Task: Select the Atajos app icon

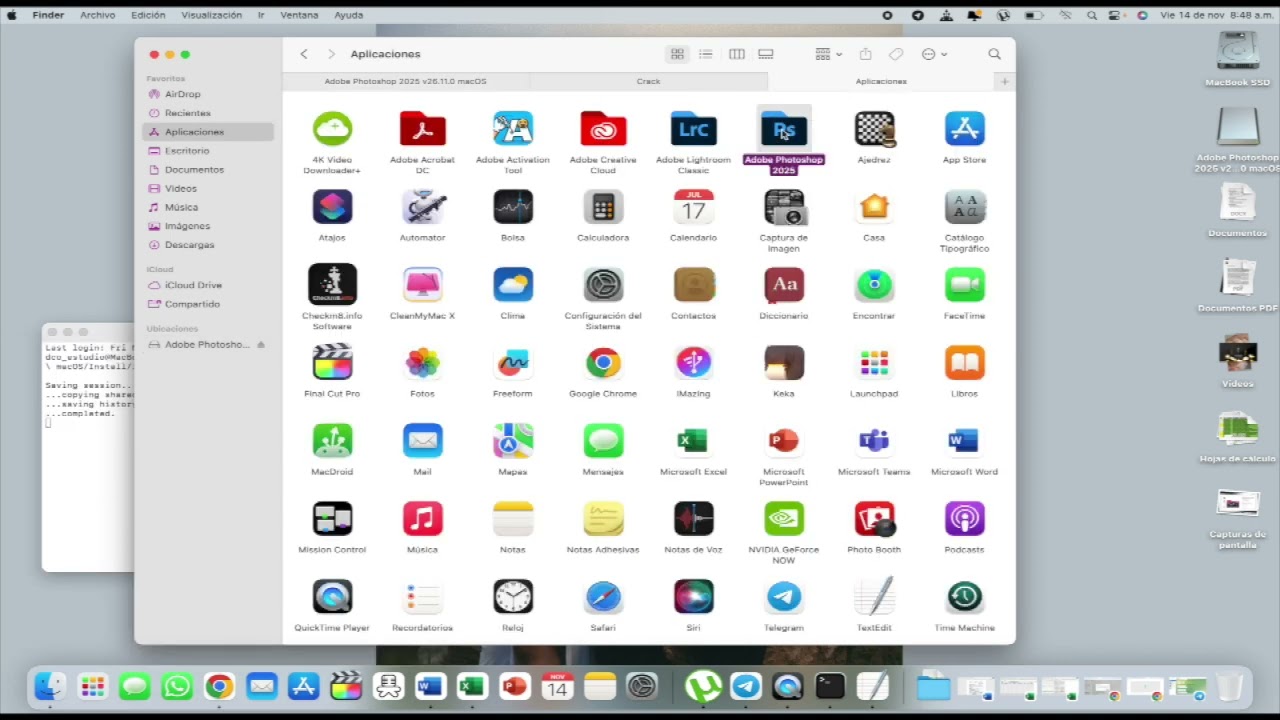Action: pos(332,207)
